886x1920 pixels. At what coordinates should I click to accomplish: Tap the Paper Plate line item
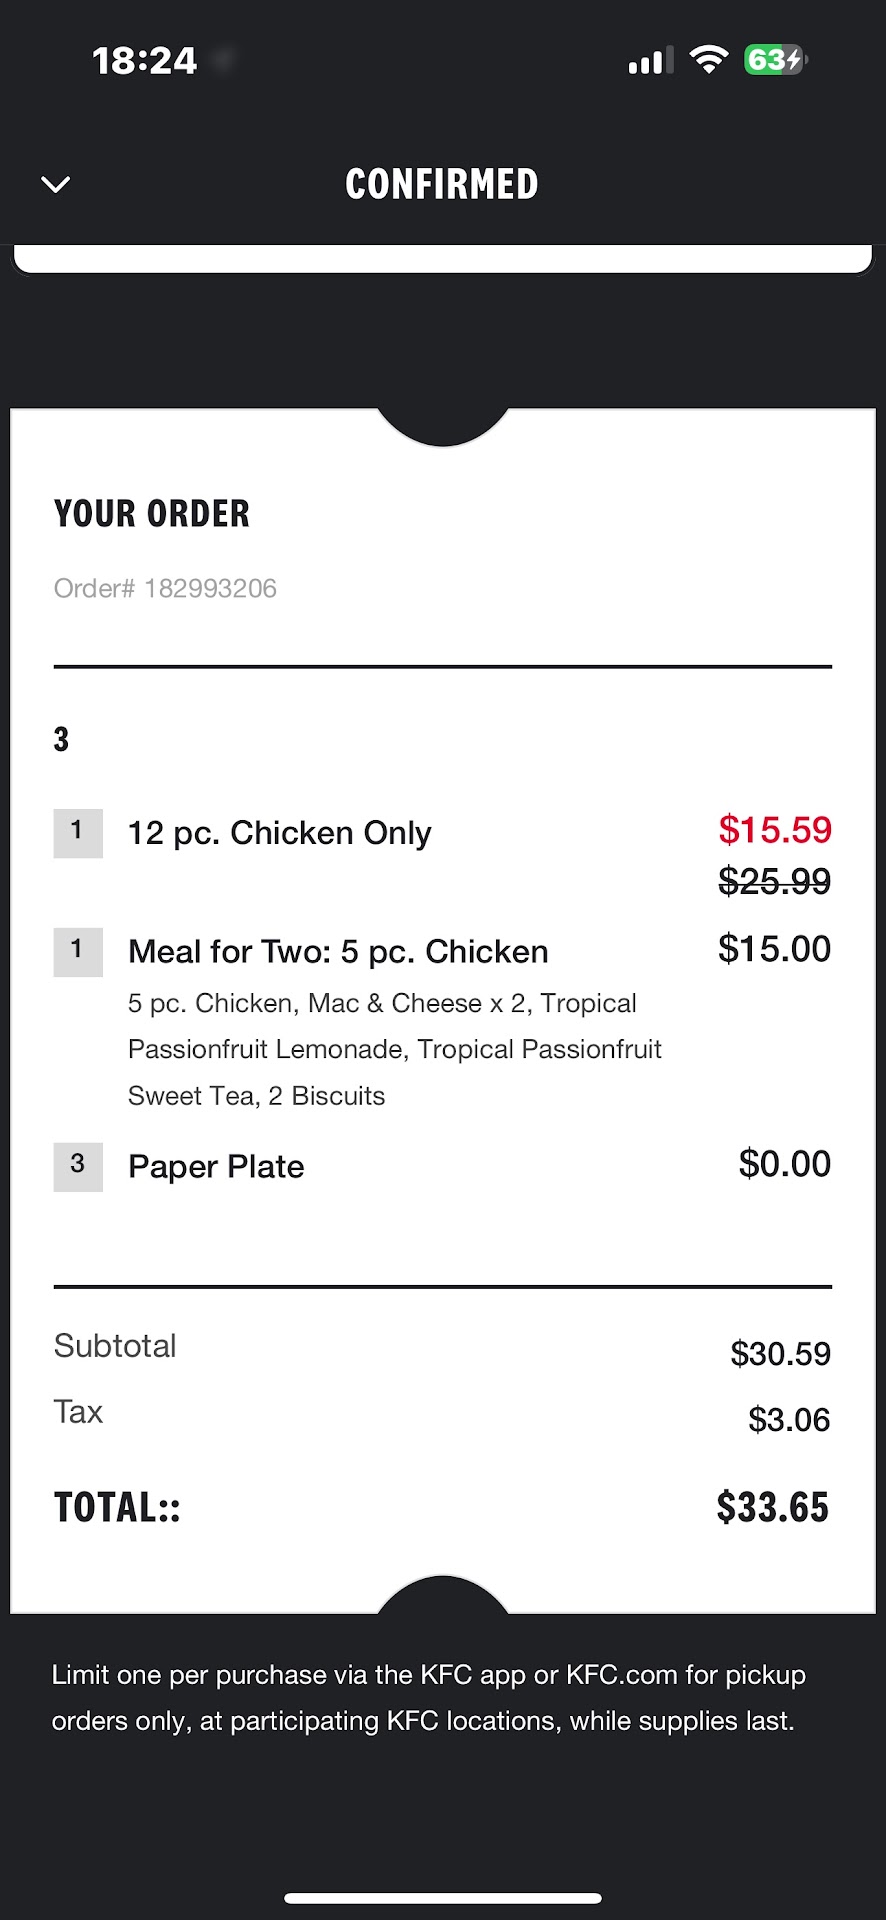point(216,1167)
